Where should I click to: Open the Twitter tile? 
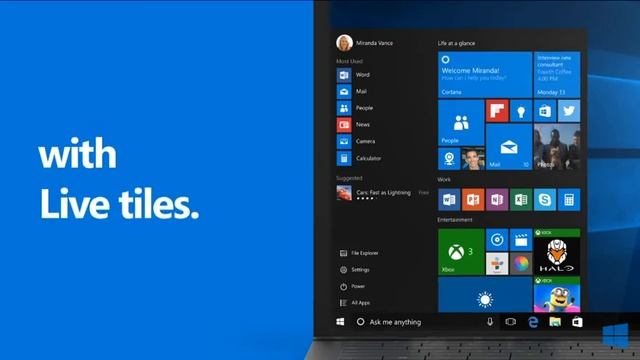pos(569,111)
